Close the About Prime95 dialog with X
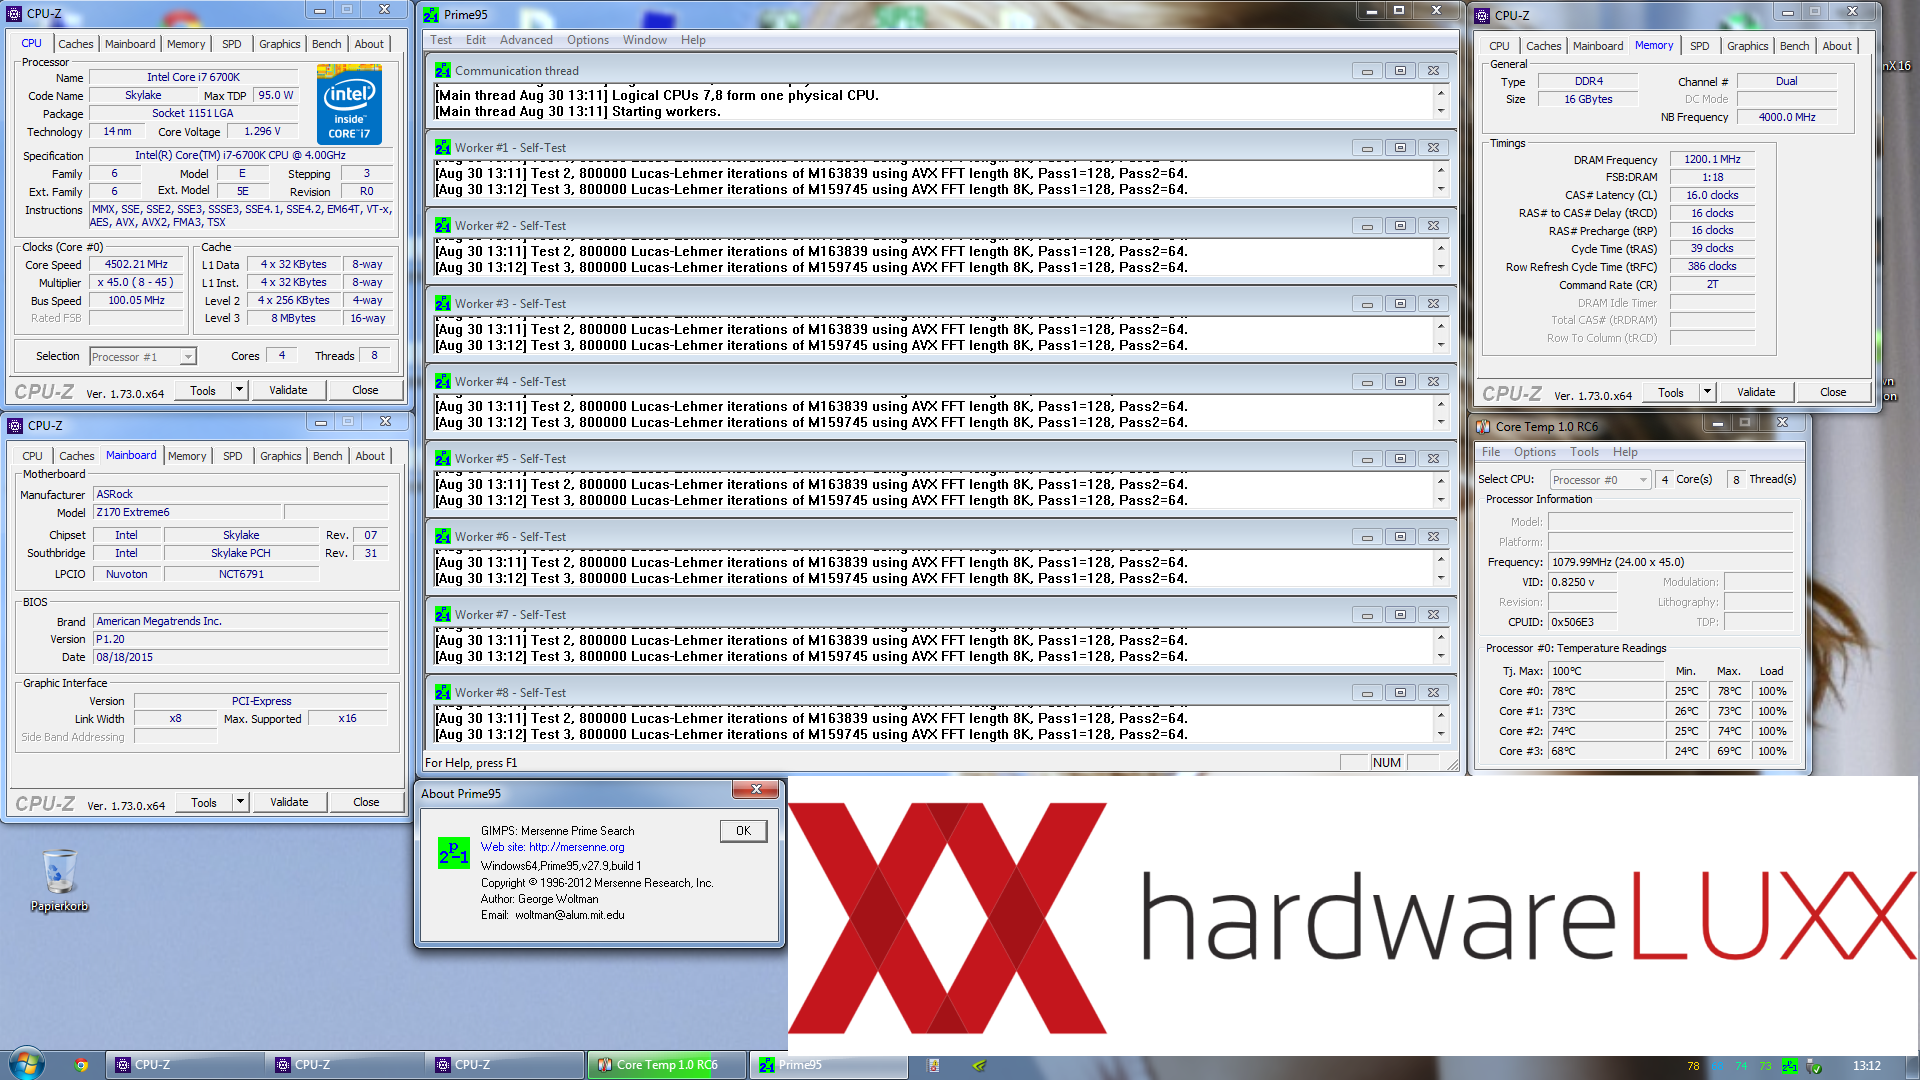The width and height of the screenshot is (1920, 1080). [756, 789]
